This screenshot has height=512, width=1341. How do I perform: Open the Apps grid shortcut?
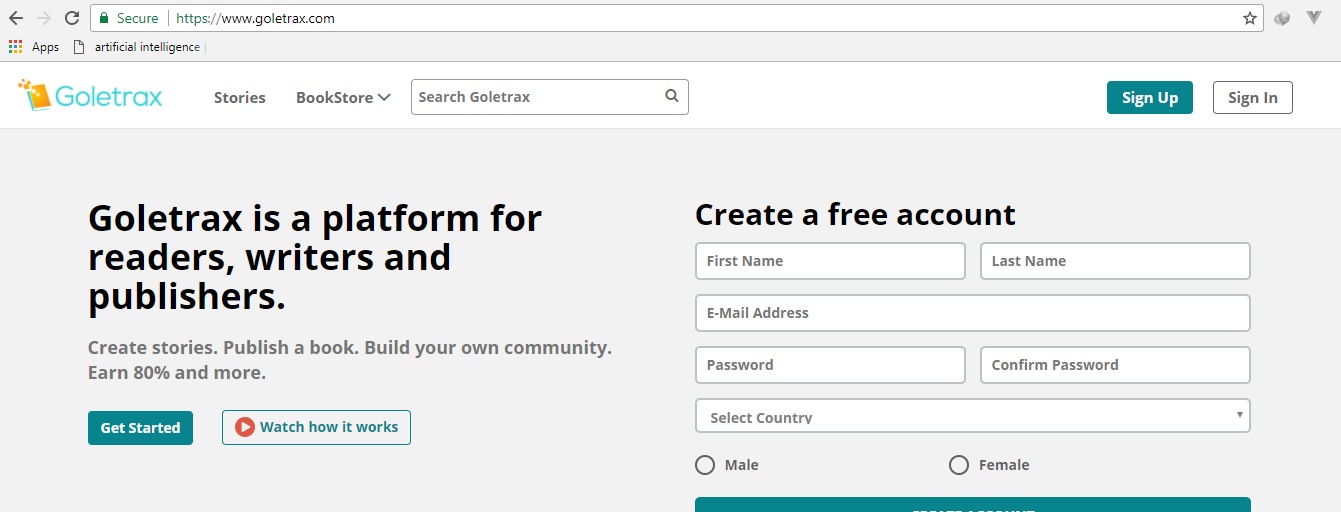(x=34, y=47)
